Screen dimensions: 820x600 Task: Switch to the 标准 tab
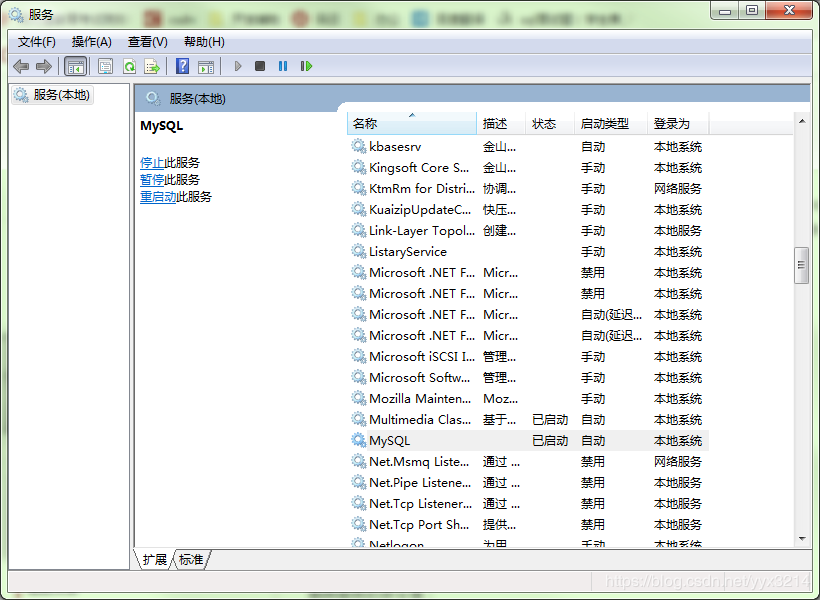[x=191, y=560]
